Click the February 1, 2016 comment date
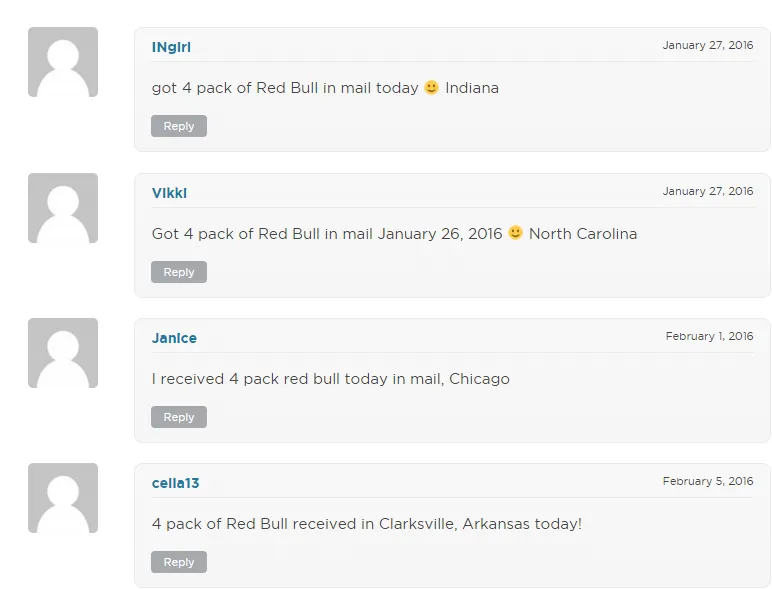Screen dimensions: 772x589 709,336
